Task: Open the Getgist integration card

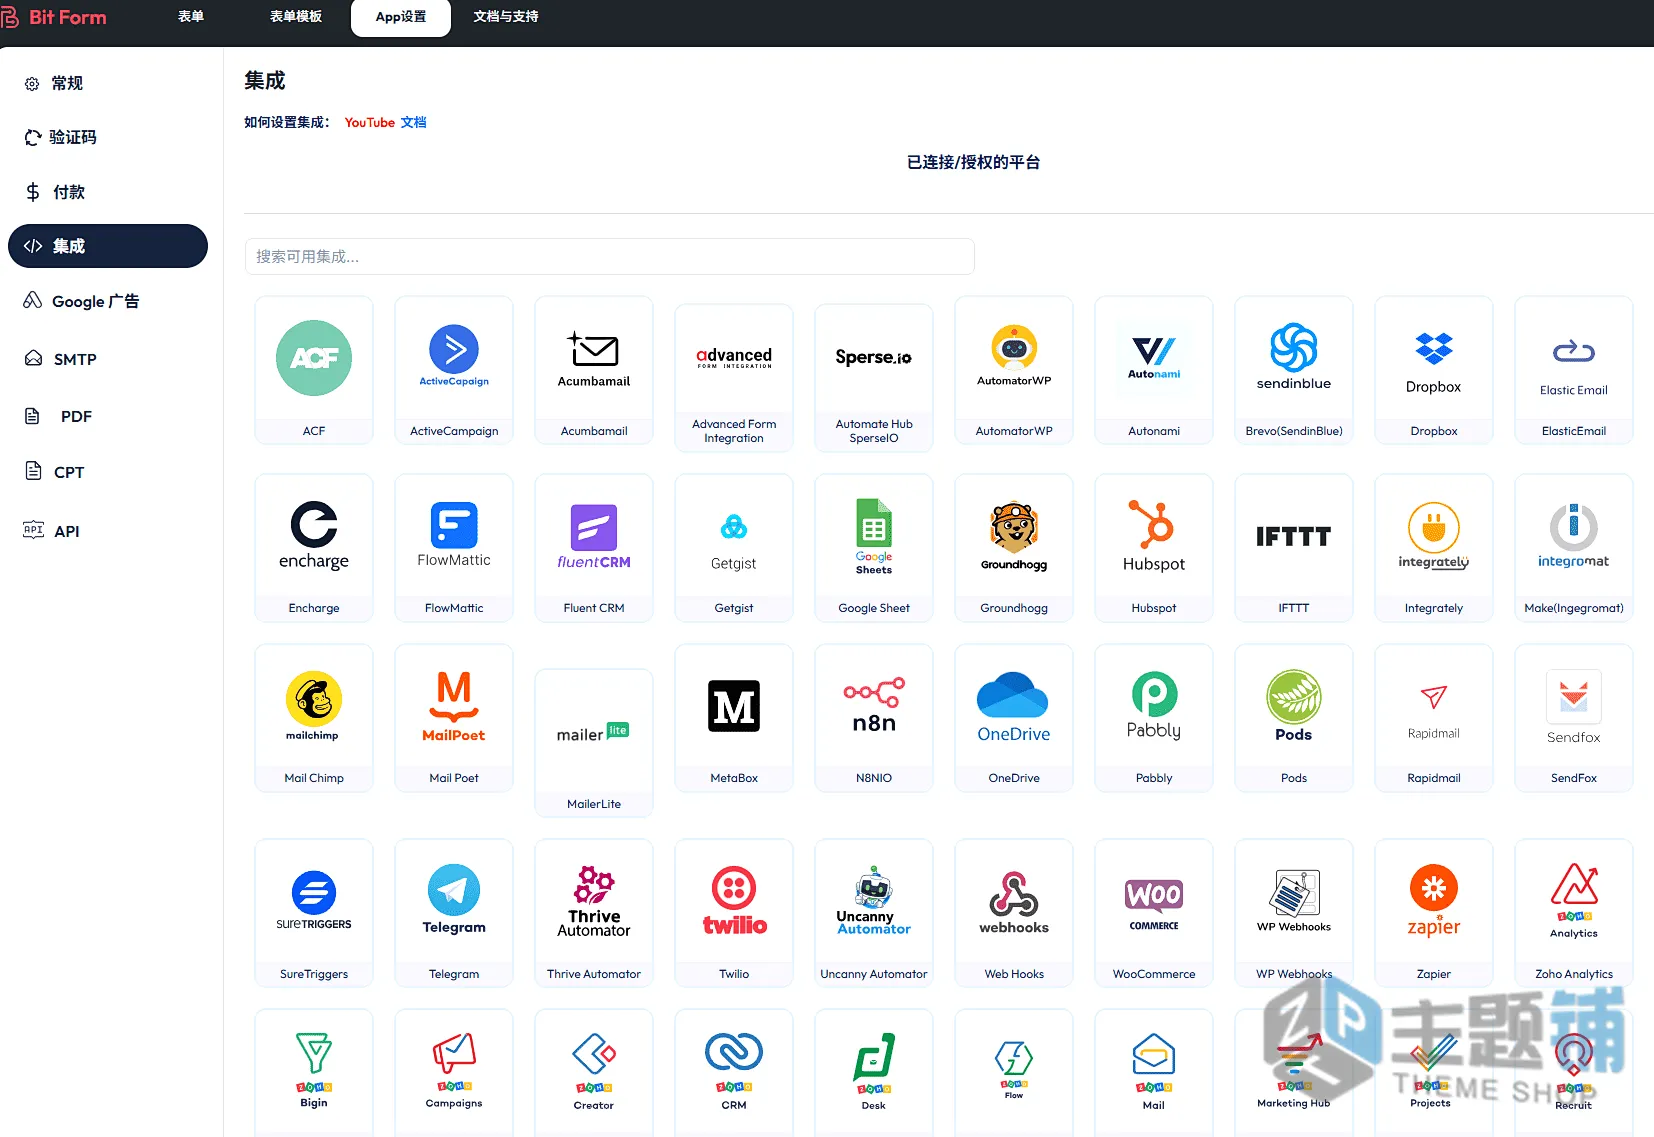Action: tap(734, 548)
